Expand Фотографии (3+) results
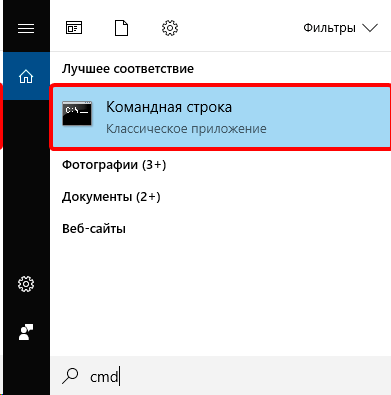391x395 pixels. pyautogui.click(x=114, y=165)
